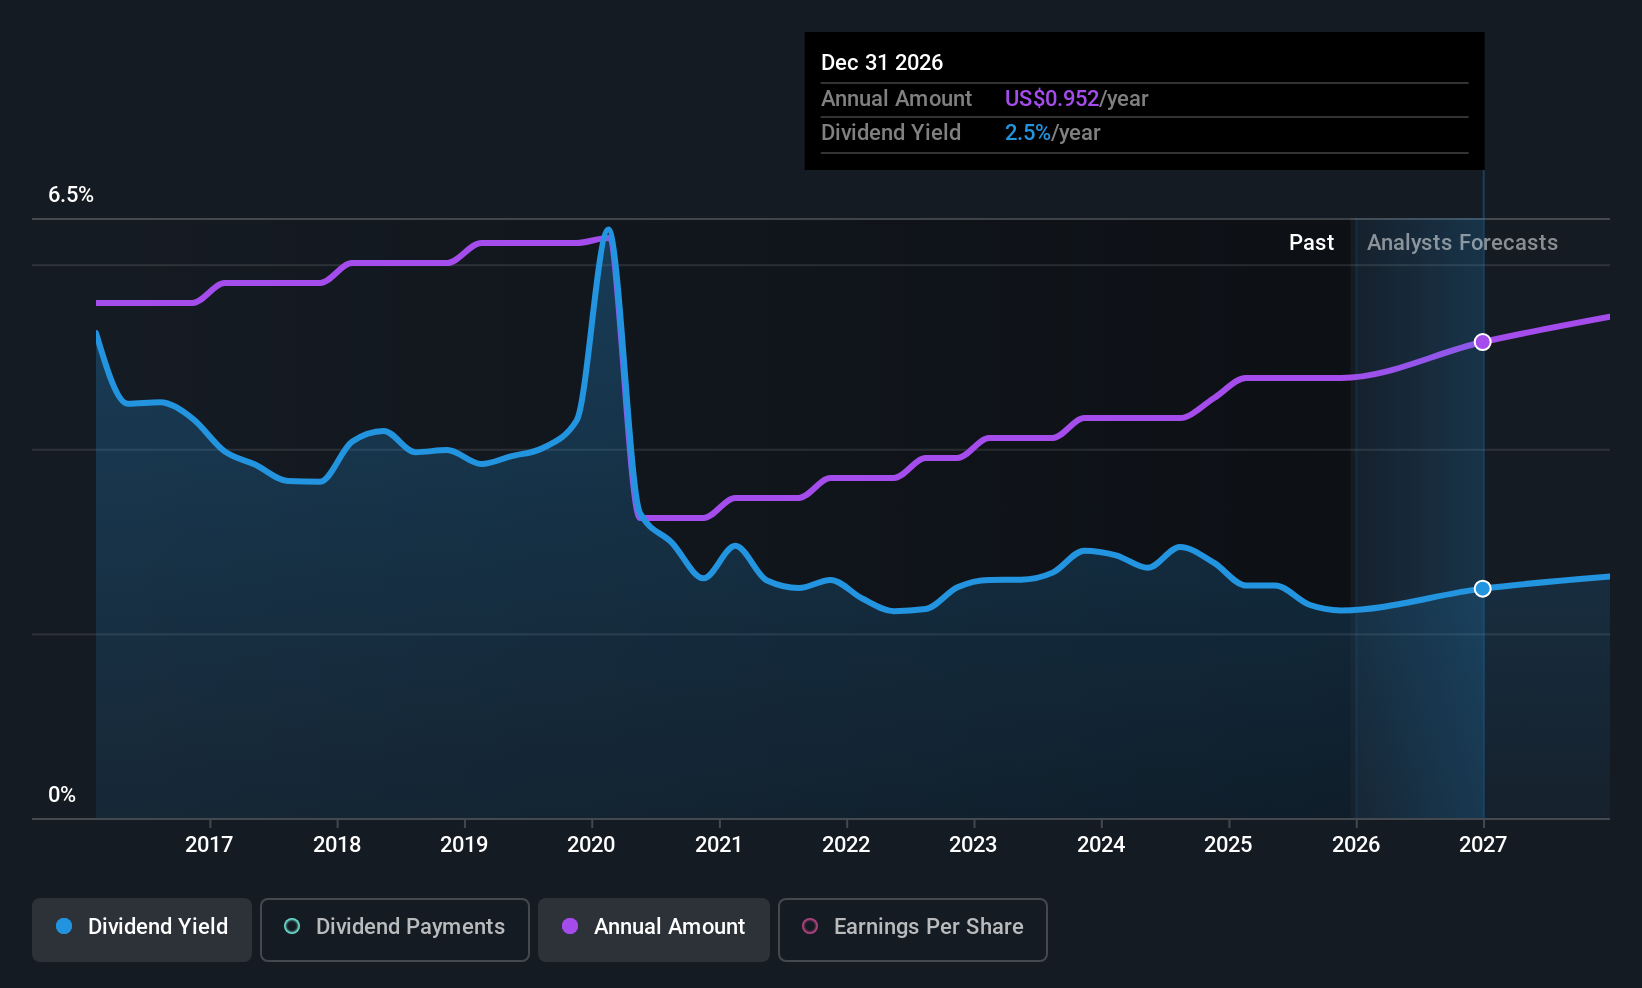
Task: Click the 2023 x-axis year label
Action: [973, 845]
